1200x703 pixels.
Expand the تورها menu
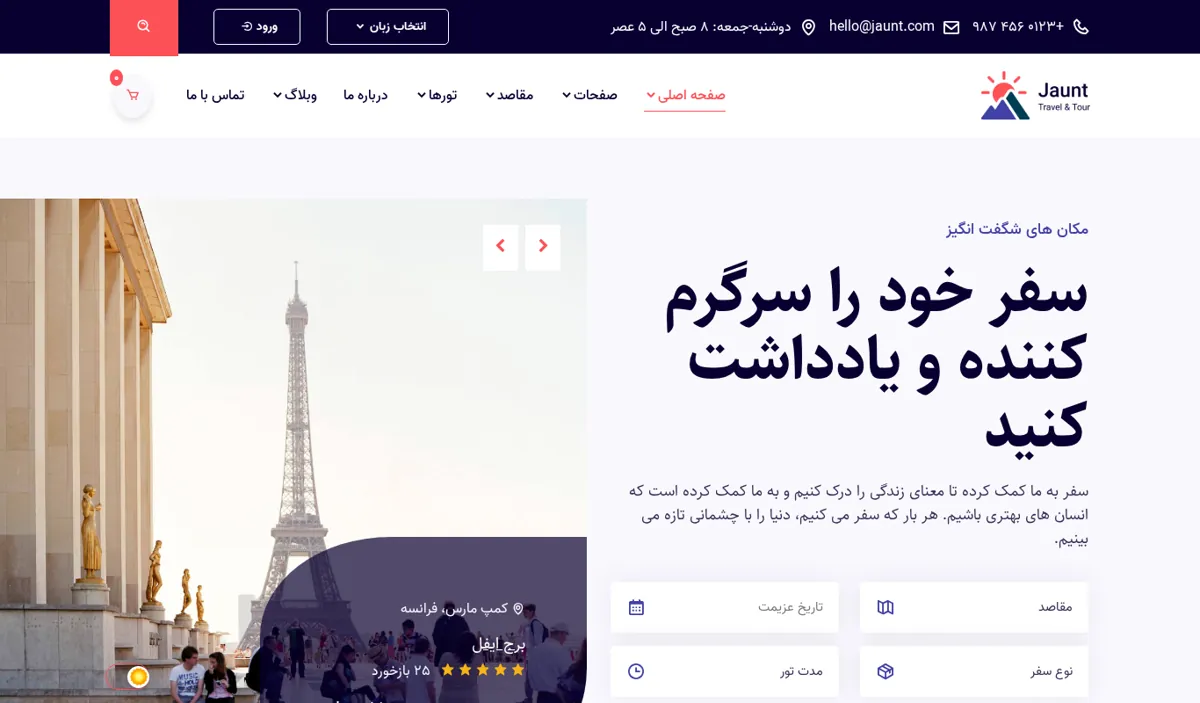(437, 95)
